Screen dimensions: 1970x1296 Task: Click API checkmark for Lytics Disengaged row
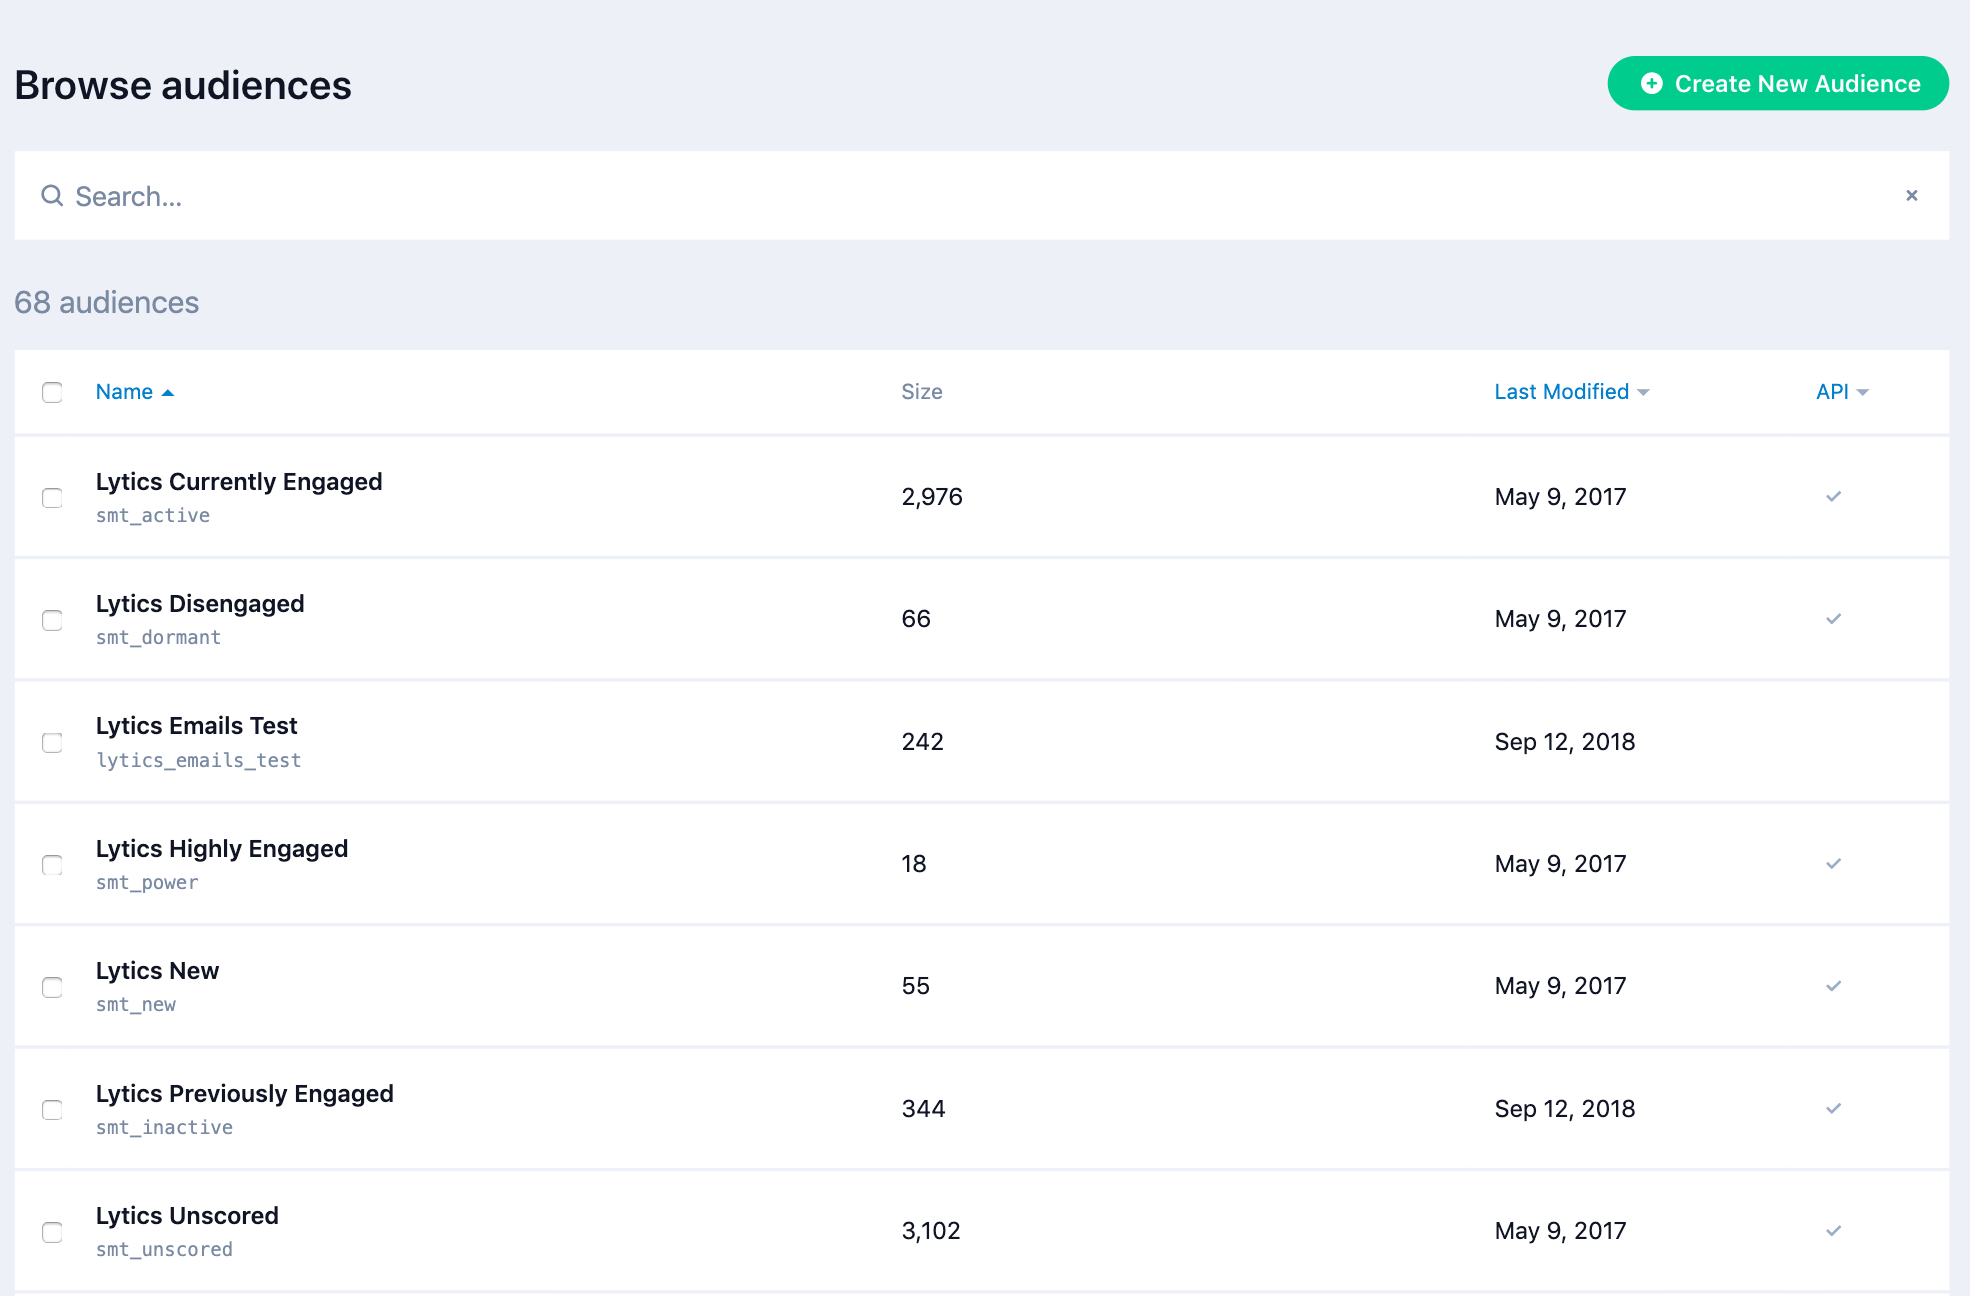[1833, 619]
